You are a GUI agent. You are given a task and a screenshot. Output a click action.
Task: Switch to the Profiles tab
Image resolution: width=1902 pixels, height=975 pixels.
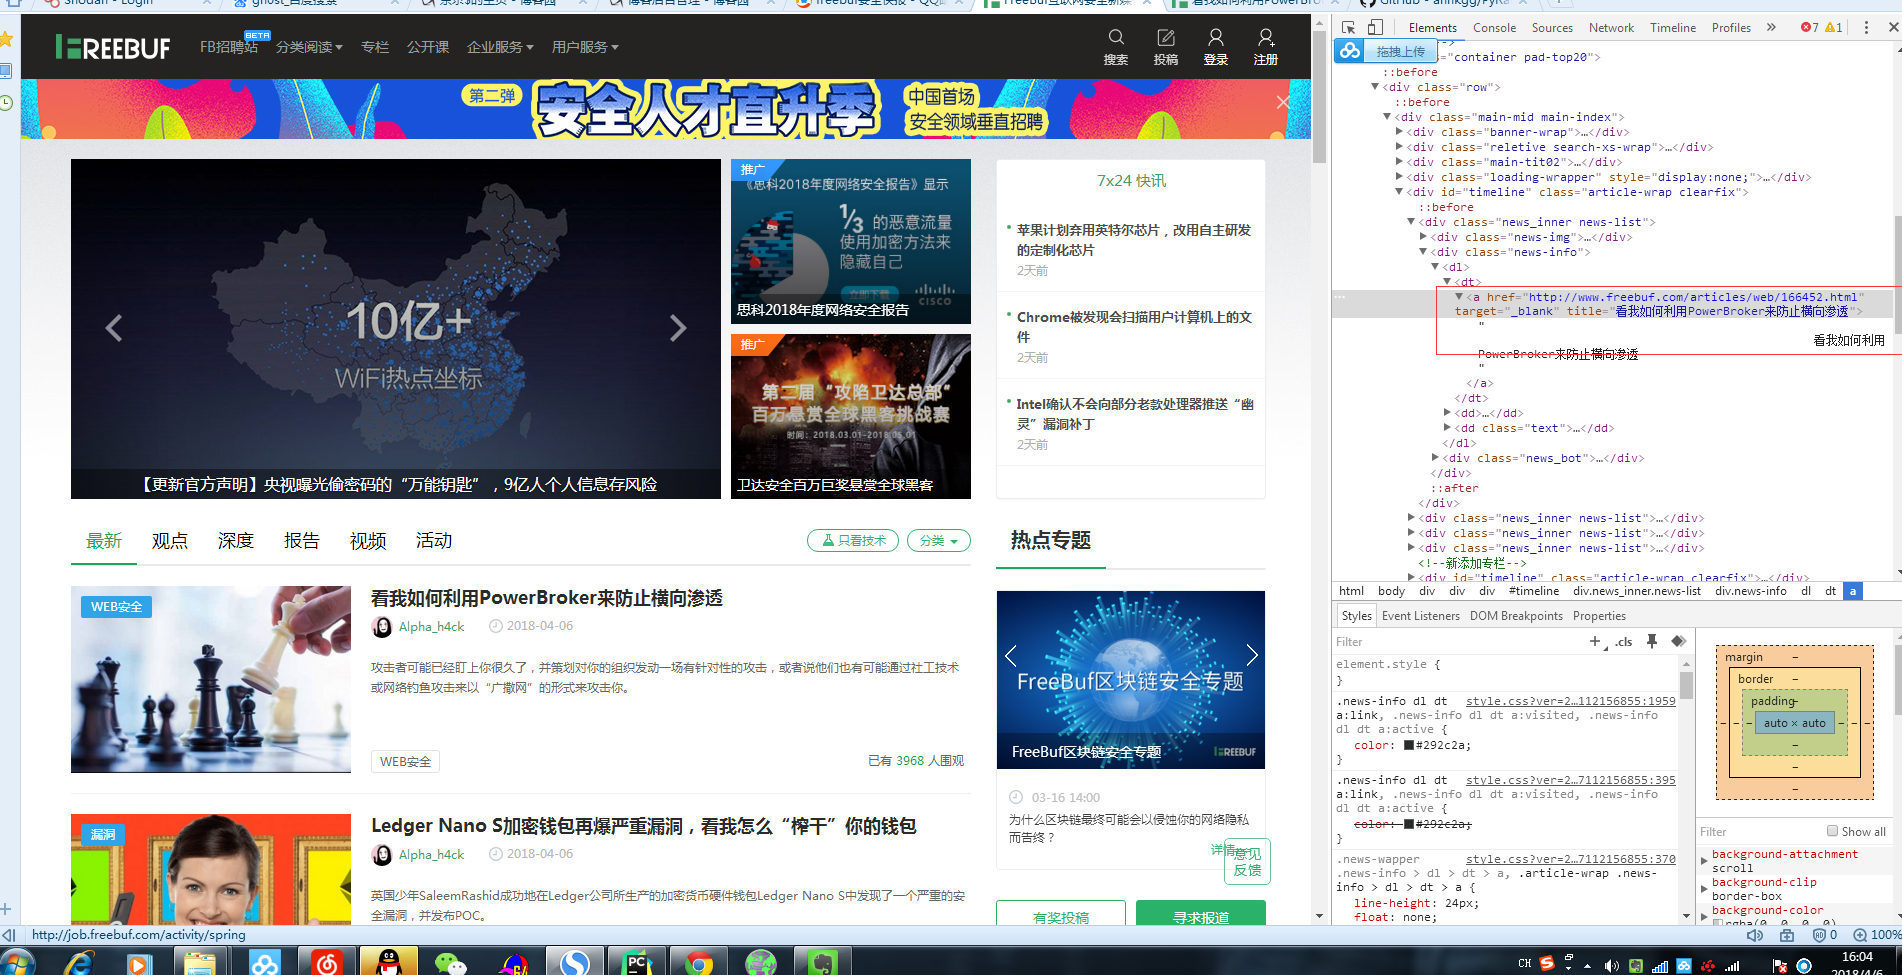tap(1731, 28)
